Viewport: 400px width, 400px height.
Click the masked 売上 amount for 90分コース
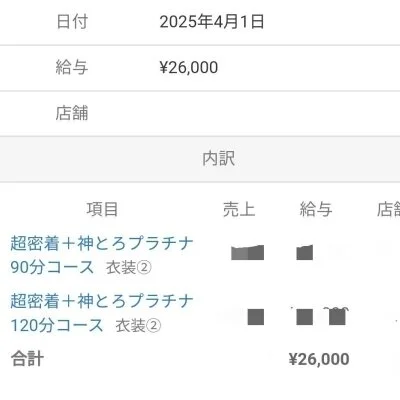pyautogui.click(x=247, y=252)
